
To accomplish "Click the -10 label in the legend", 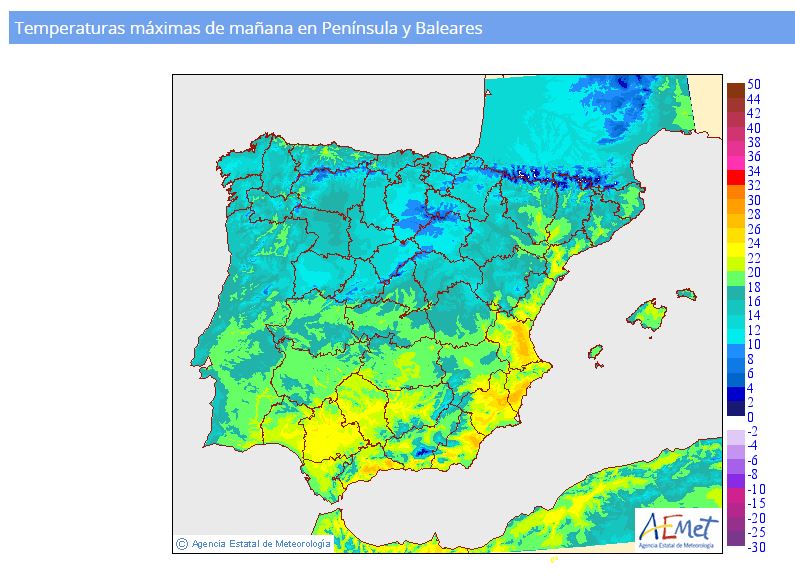I will point(756,488).
